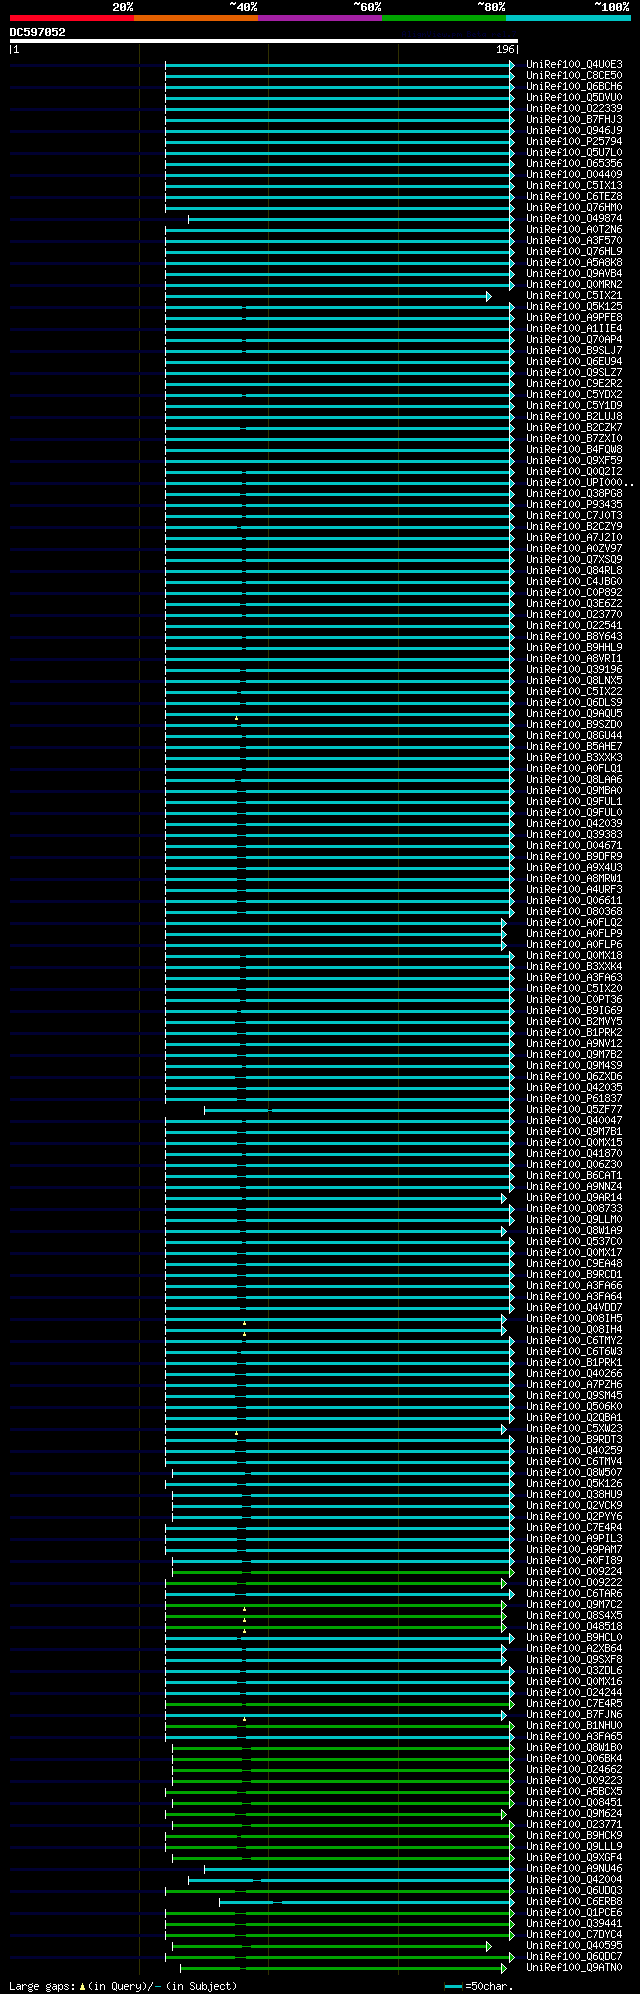Click UniRef100_A3FA63 label

click(574, 977)
